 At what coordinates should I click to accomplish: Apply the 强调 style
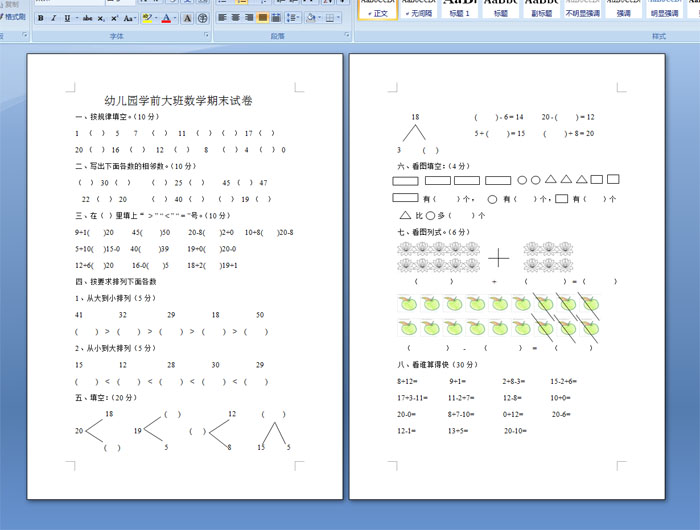point(624,9)
